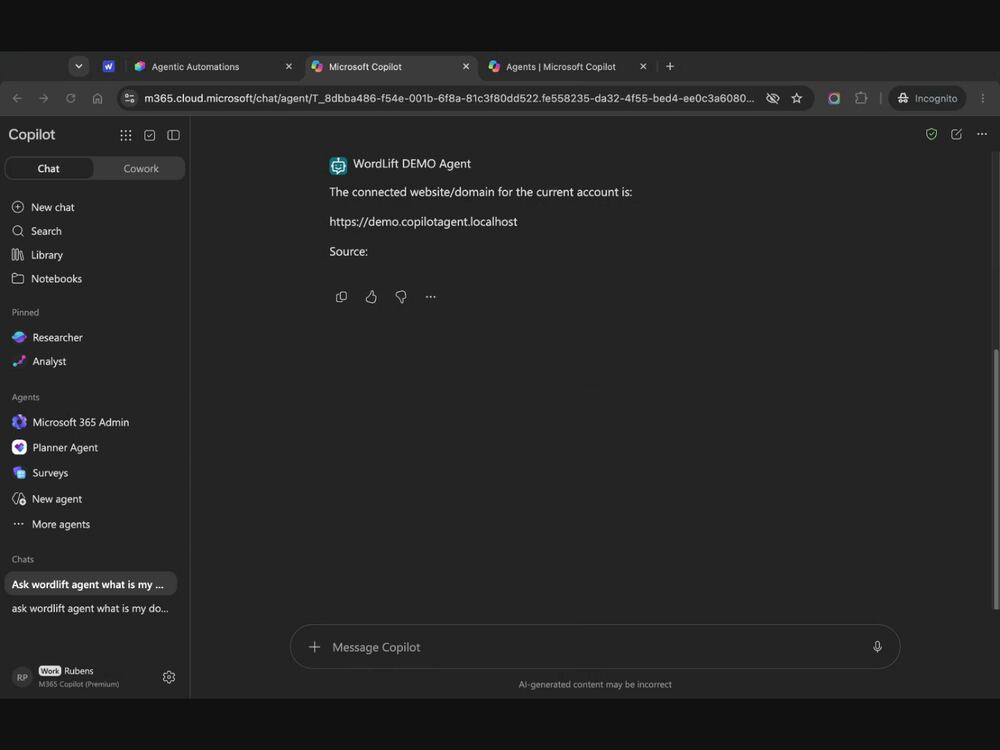
Task: Open Chrome three-dot menu
Action: [x=983, y=98]
